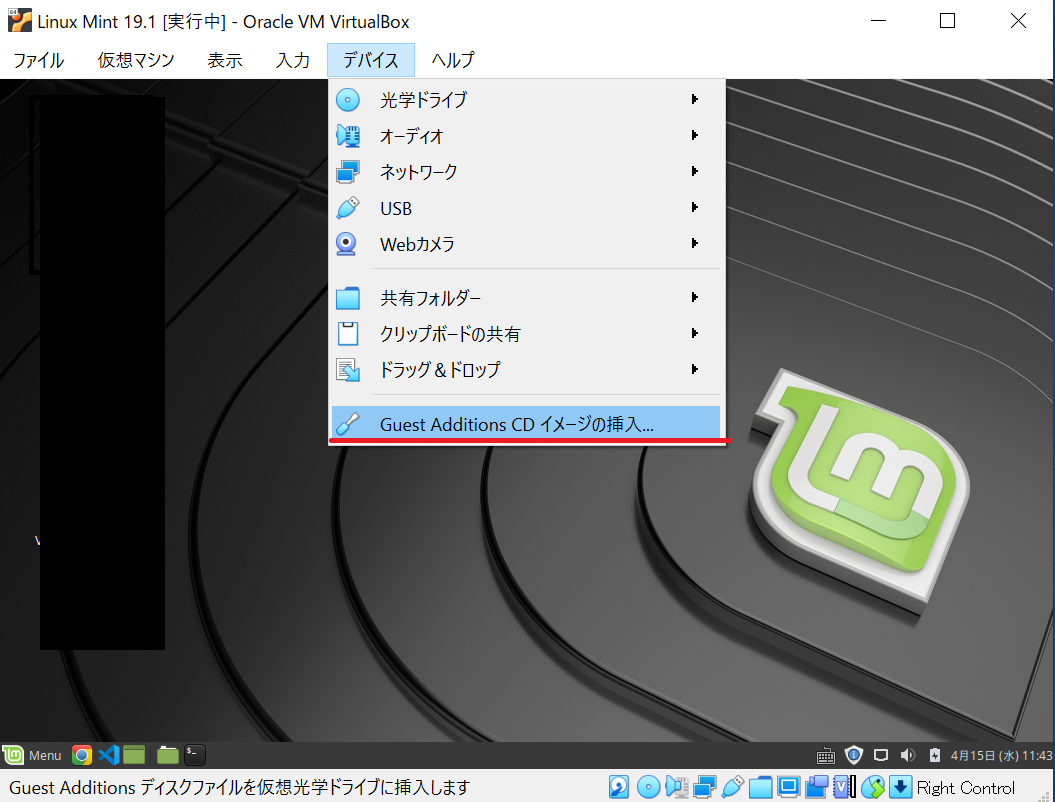Viewport: 1055px width, 802px height.
Task: Click the 共有フォルダー folder icon in menu
Action: (348, 298)
